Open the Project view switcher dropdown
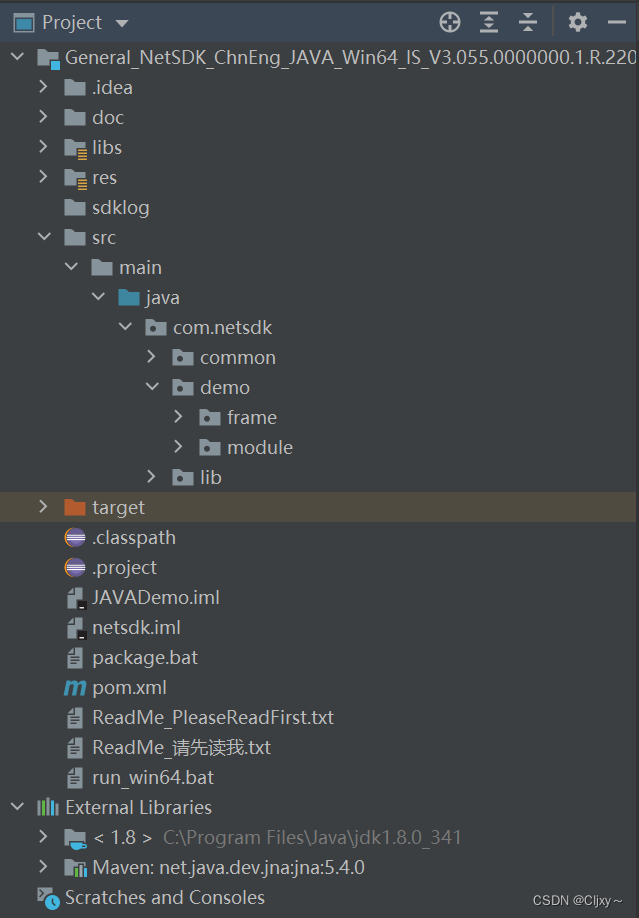639x918 pixels. point(122,21)
